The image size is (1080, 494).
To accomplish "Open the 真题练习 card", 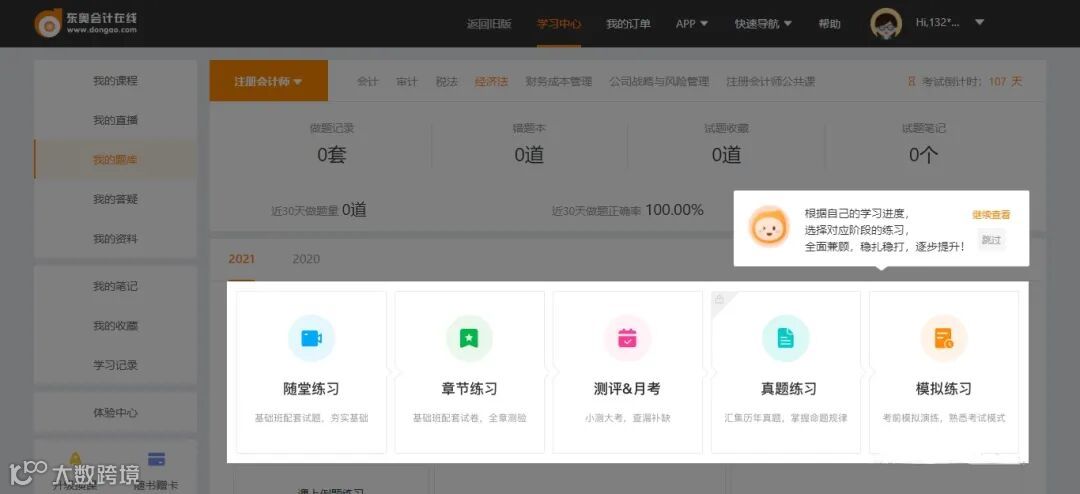I will [786, 372].
